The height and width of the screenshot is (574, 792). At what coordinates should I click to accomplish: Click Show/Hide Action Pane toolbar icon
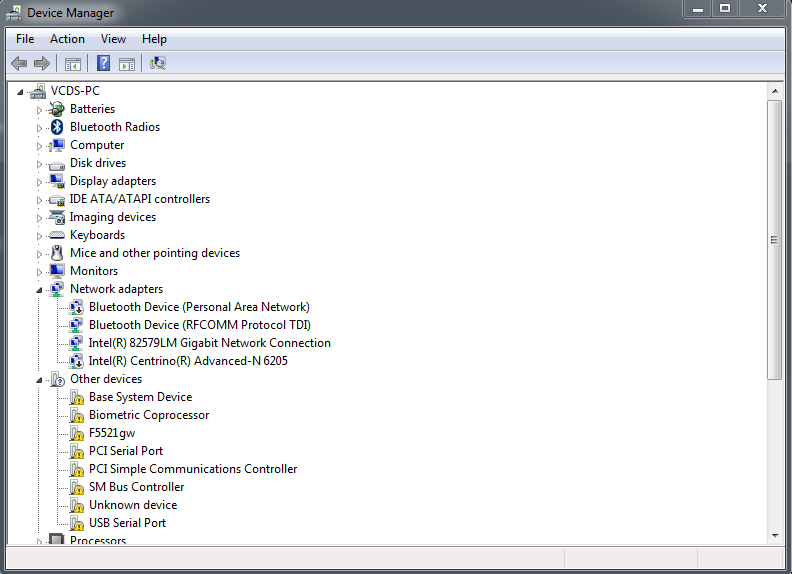pos(127,64)
